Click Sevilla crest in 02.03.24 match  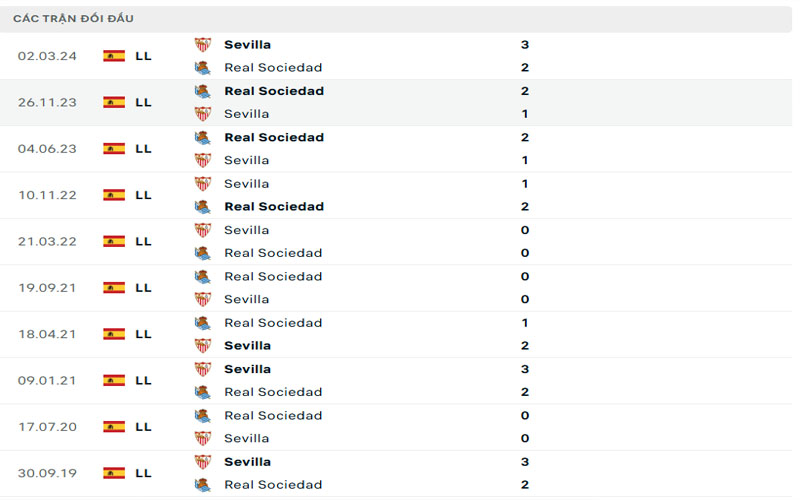click(x=203, y=45)
